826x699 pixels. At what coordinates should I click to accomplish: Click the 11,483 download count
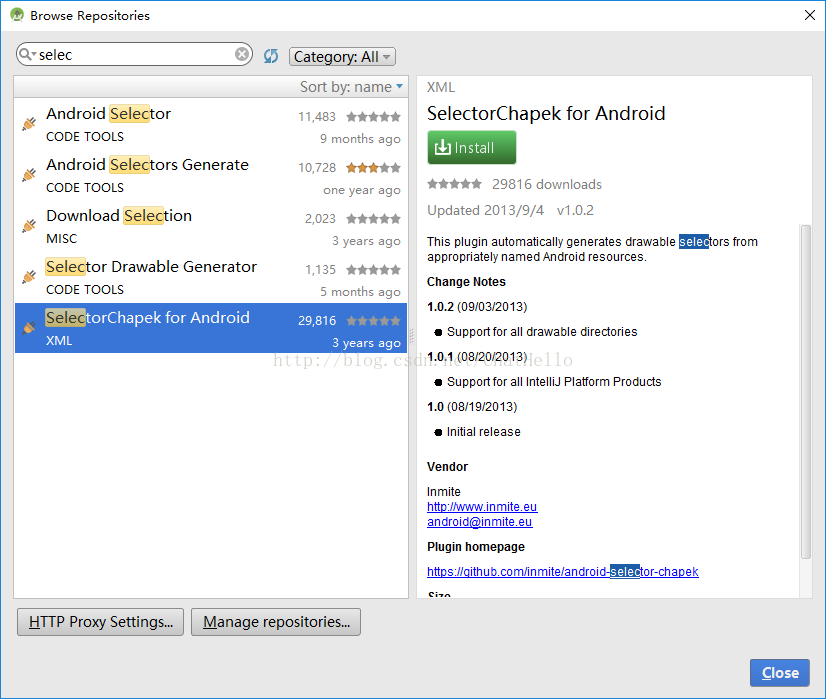317,116
